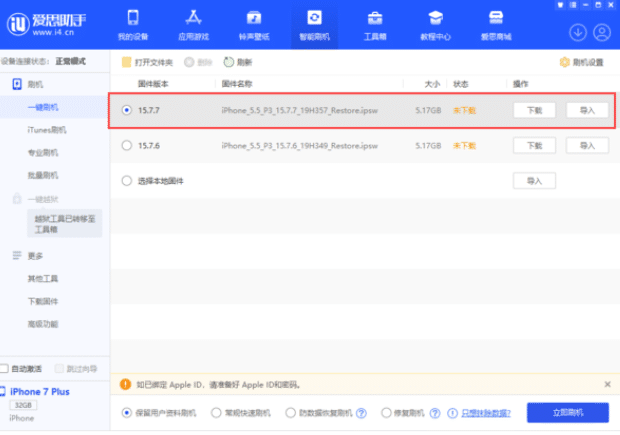The height and width of the screenshot is (435, 620).
Task: Open the 工具箱 toolbox icon
Action: click(x=374, y=19)
